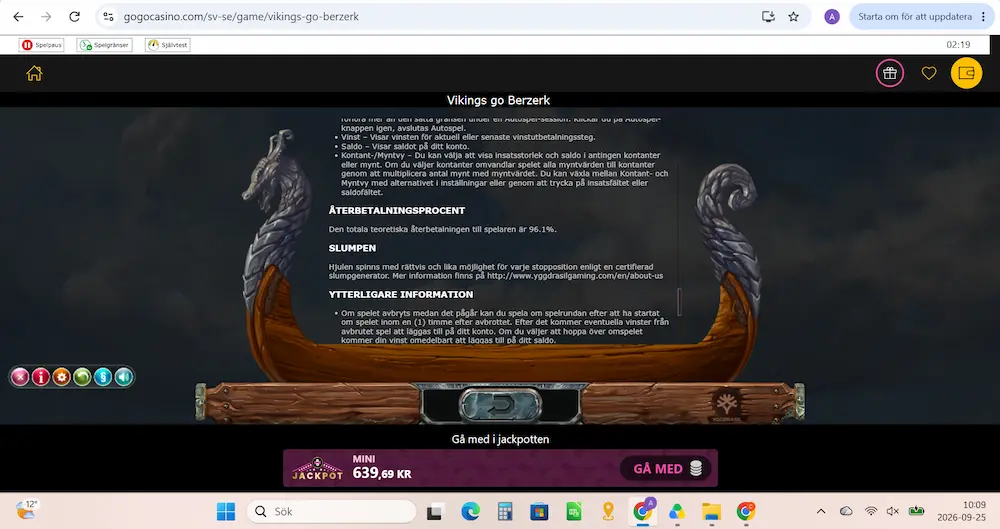Bookmark this page with the star icon
1000x529 pixels.
(x=793, y=17)
